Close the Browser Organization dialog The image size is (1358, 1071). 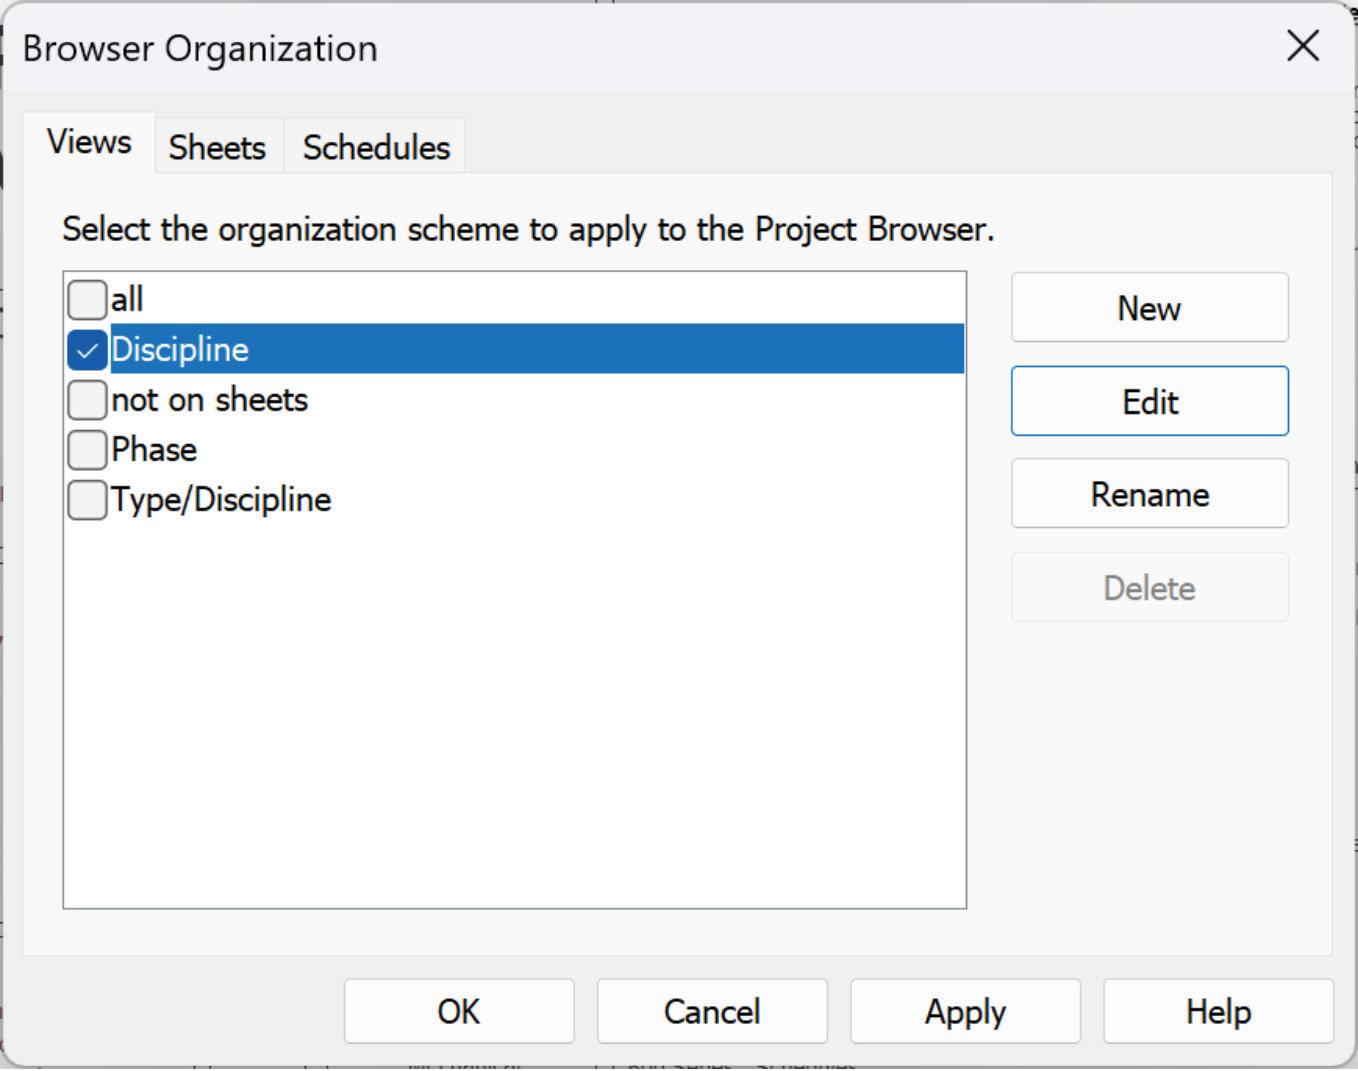pyautogui.click(x=1303, y=46)
